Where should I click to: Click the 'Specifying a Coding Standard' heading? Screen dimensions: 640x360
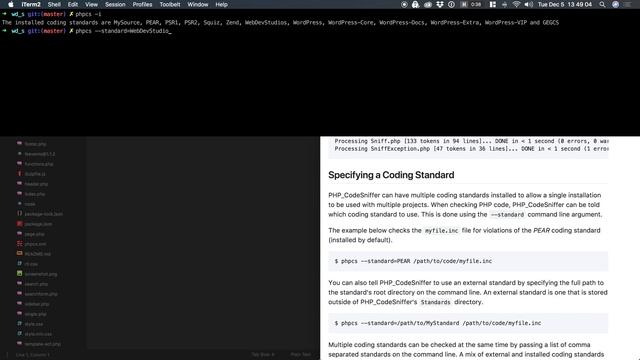391,175
